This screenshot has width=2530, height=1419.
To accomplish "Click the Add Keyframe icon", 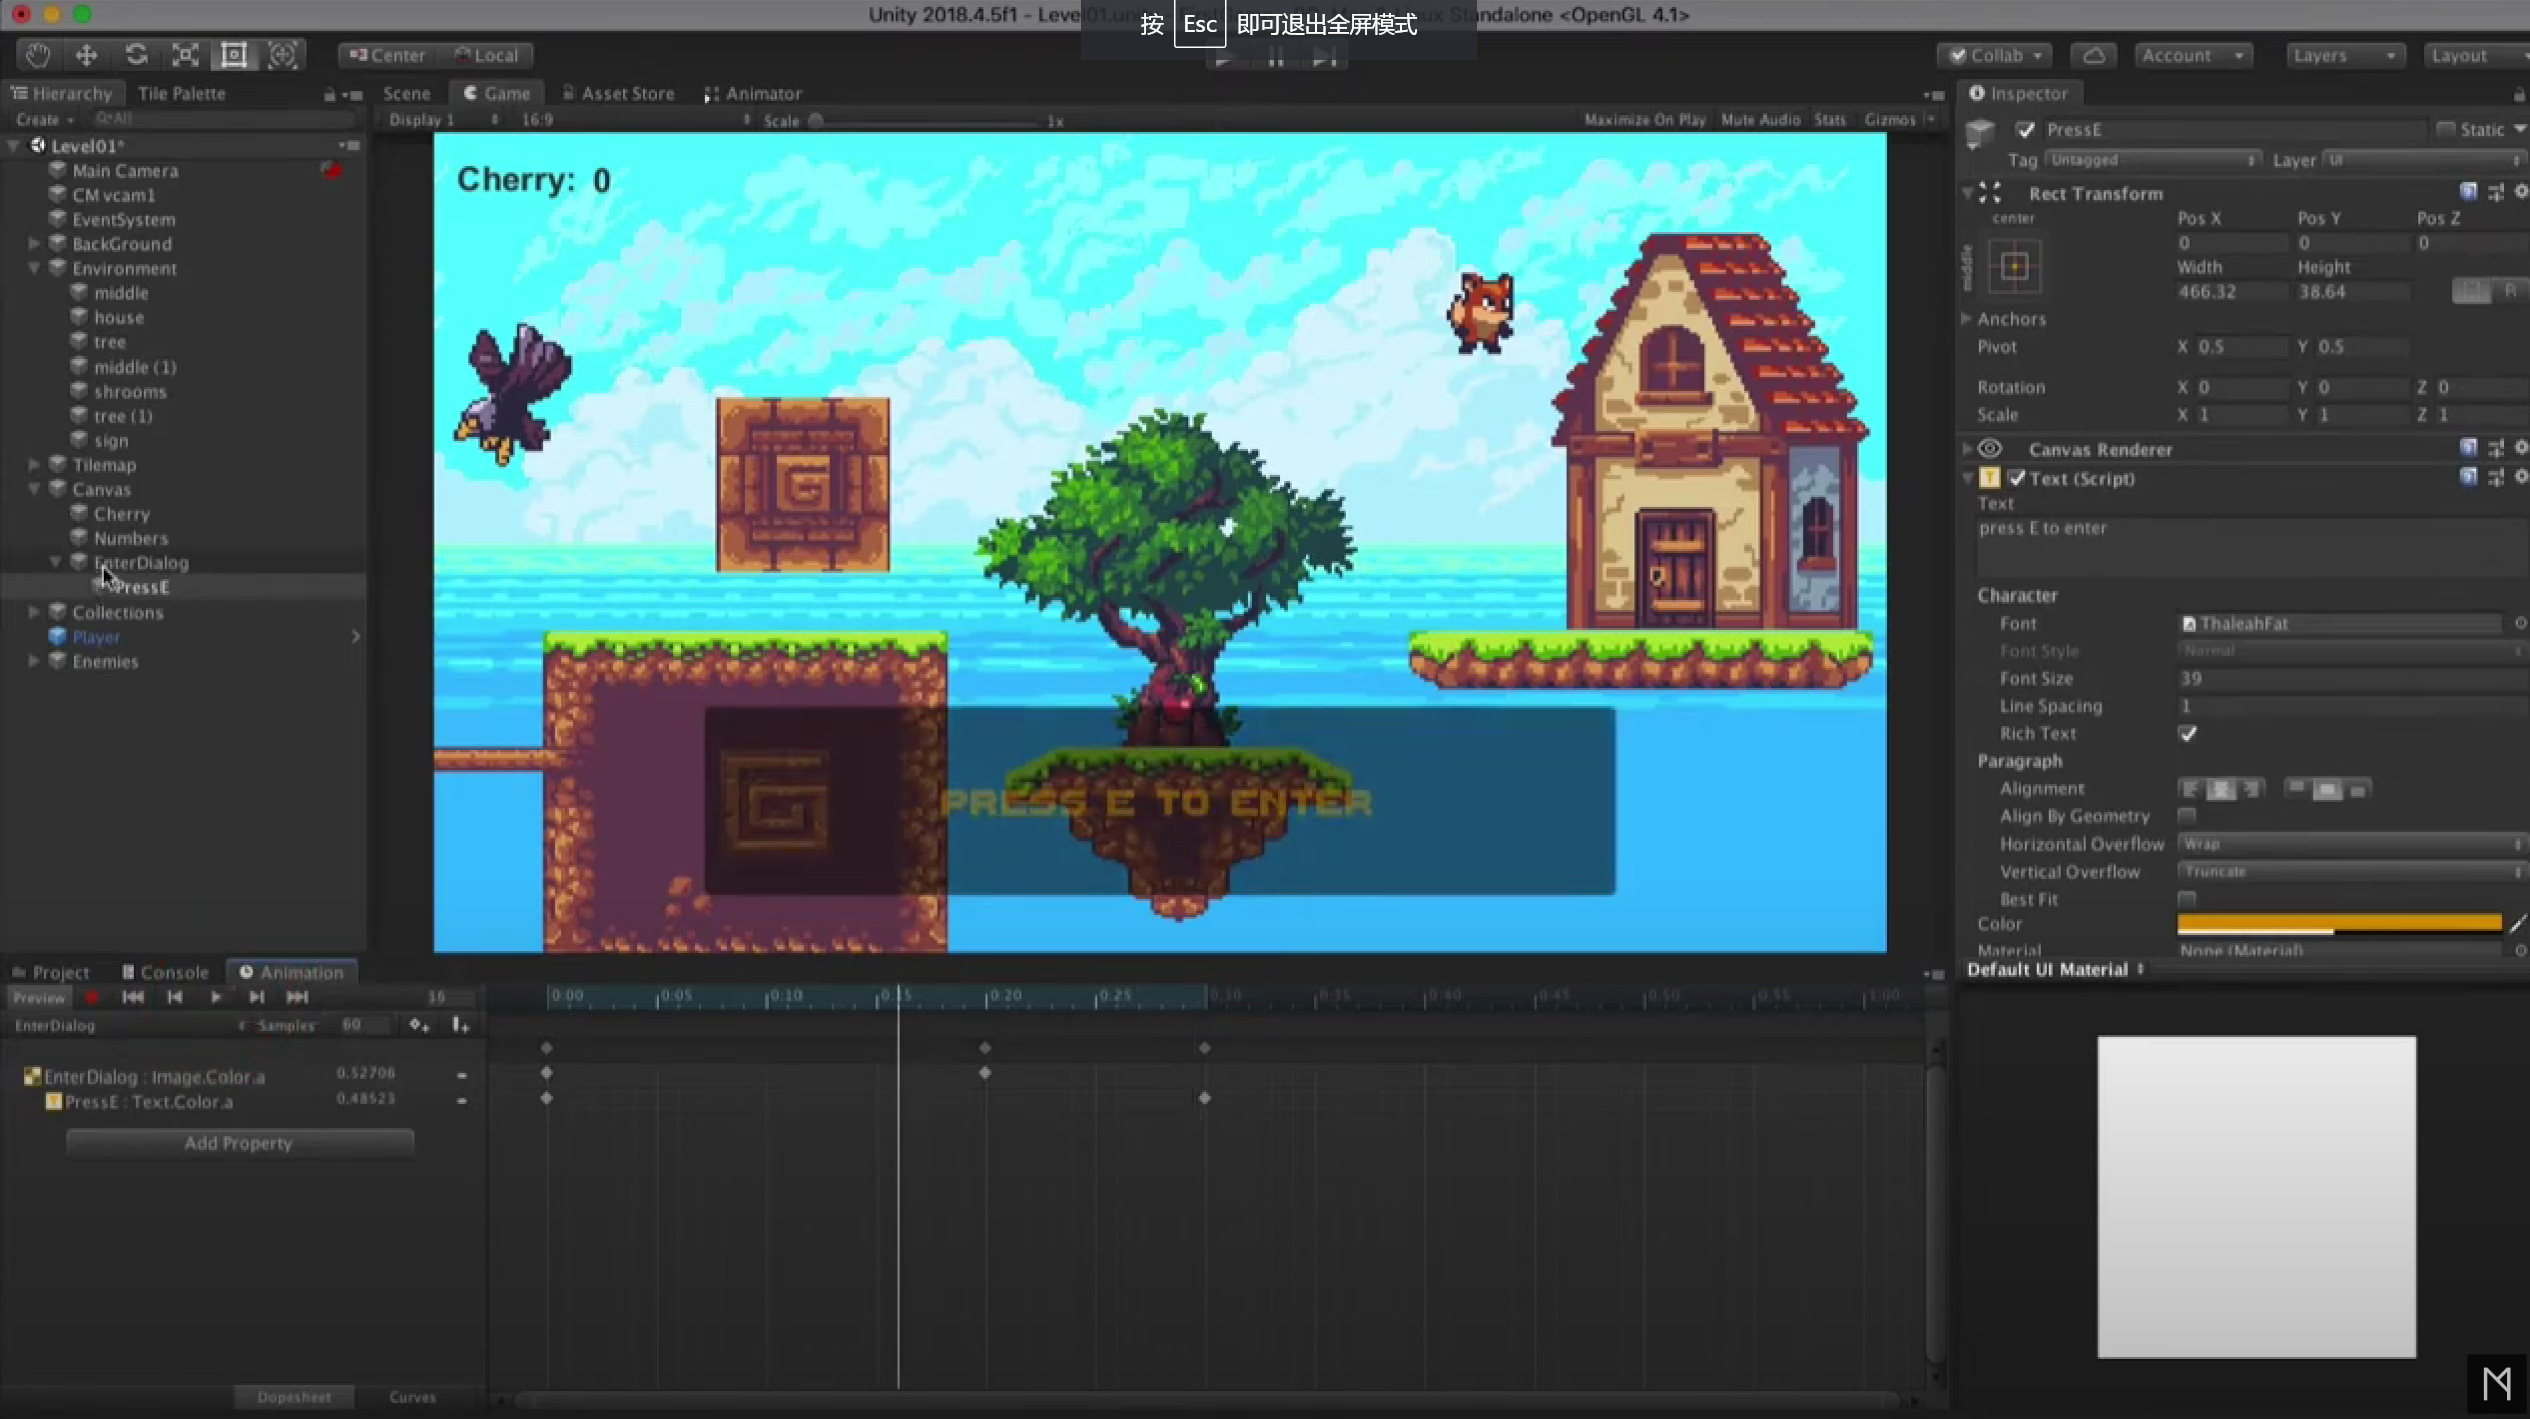I will pos(419,1025).
